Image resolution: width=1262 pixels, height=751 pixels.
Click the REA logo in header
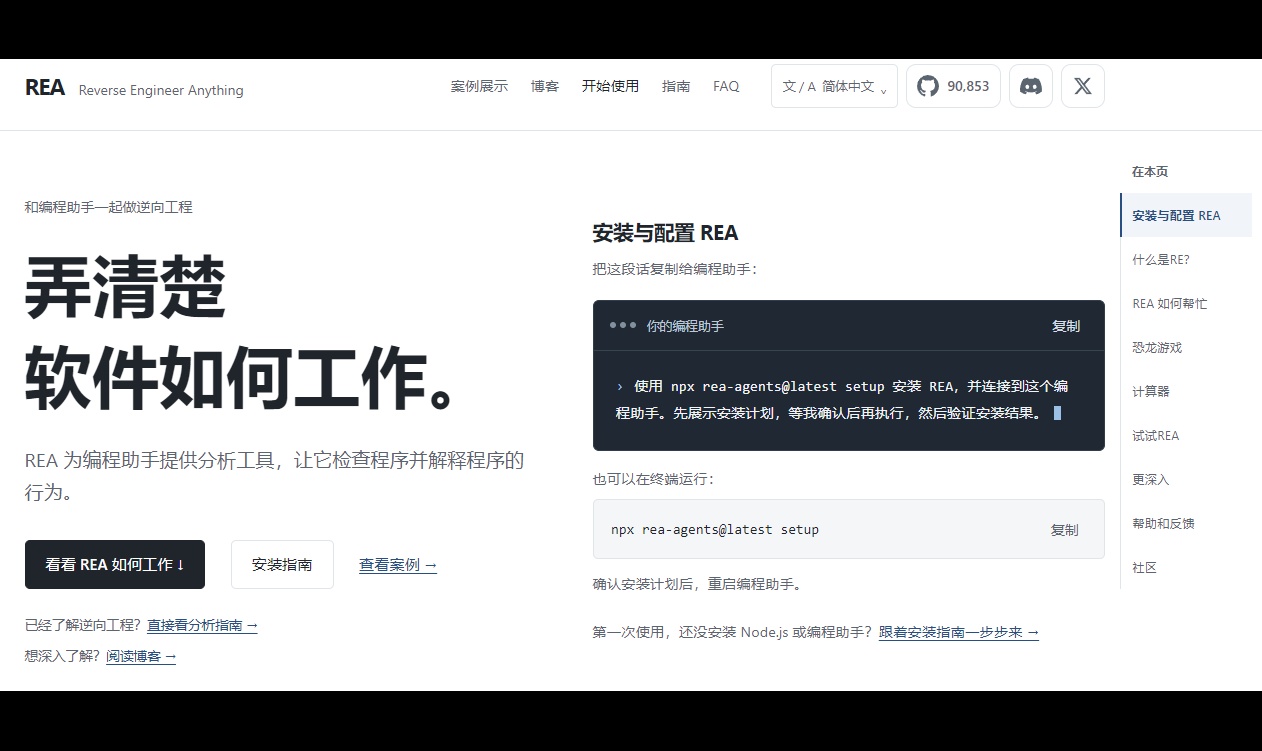coord(45,88)
